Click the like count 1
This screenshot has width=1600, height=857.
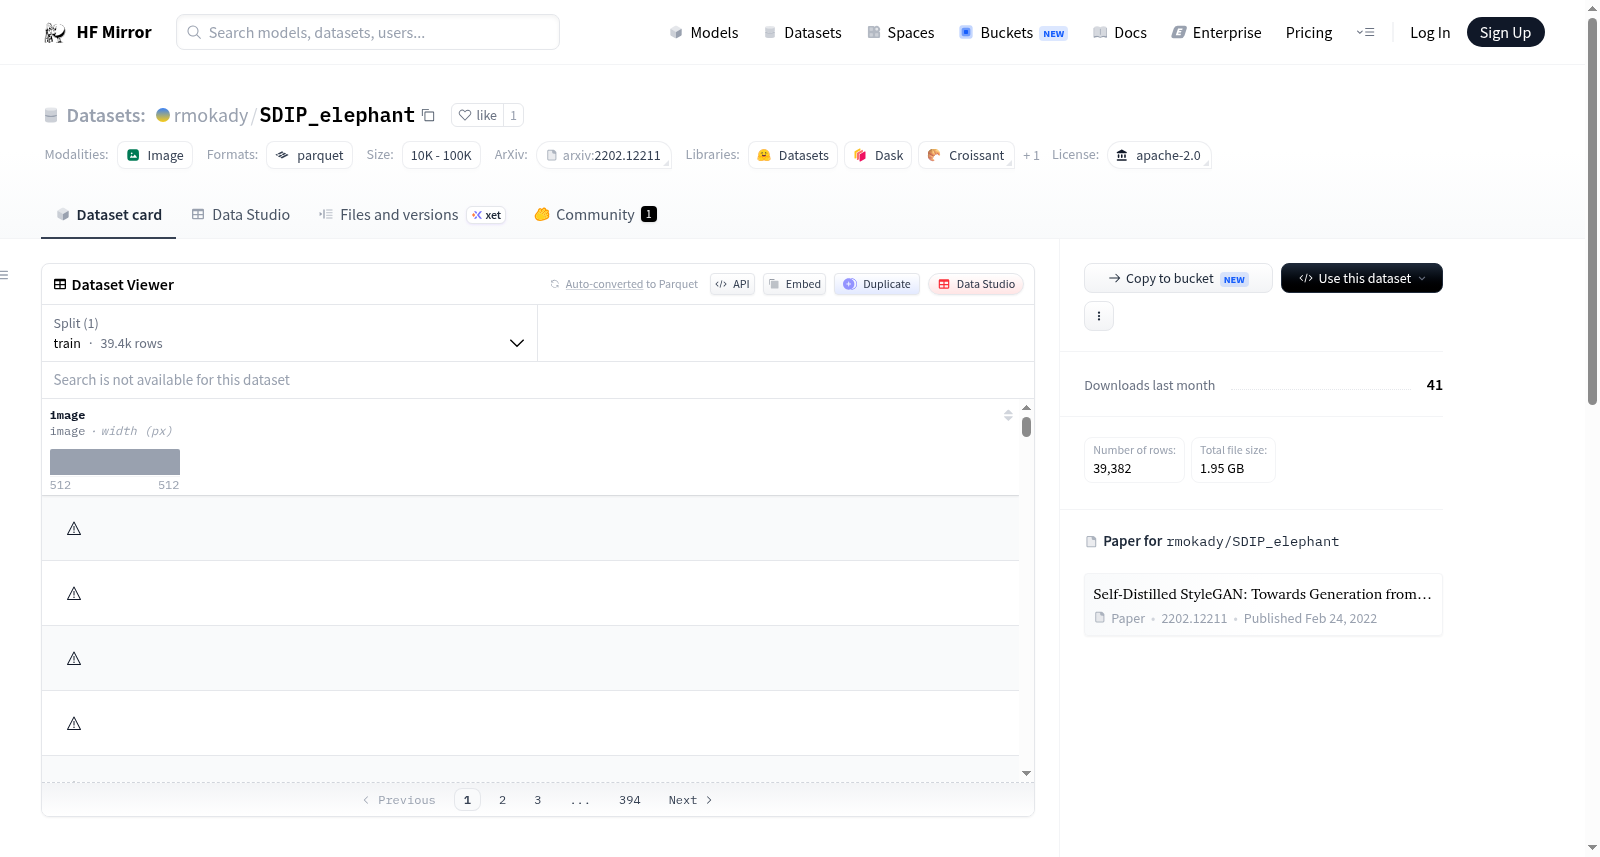[x=513, y=115]
